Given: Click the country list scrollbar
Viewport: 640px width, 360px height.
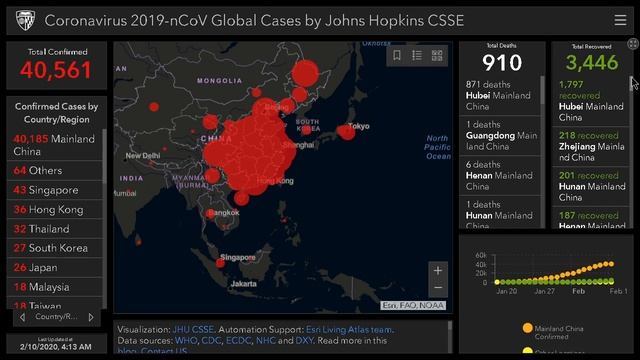Looking at the screenshot, I should [104, 157].
